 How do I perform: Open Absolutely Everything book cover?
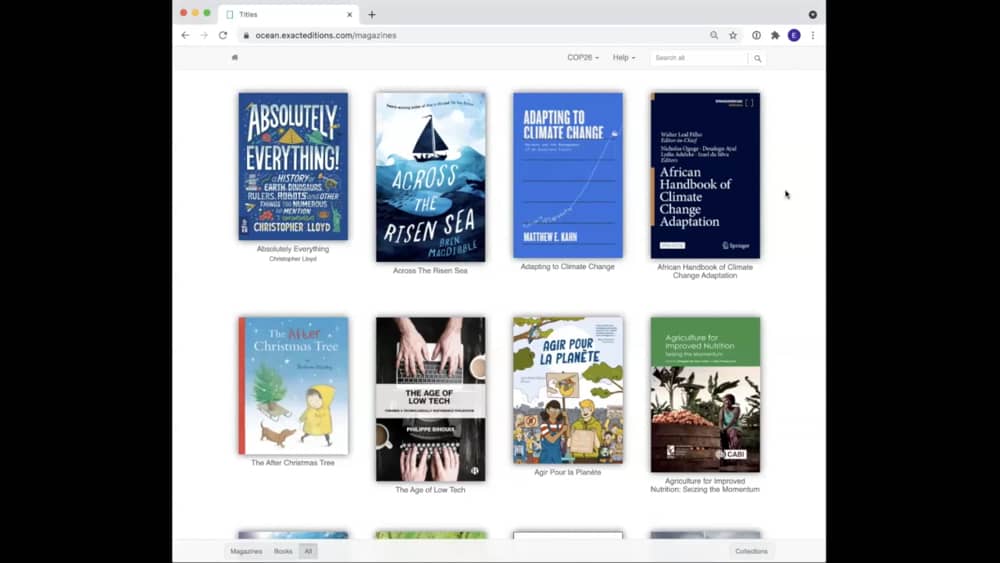(293, 166)
